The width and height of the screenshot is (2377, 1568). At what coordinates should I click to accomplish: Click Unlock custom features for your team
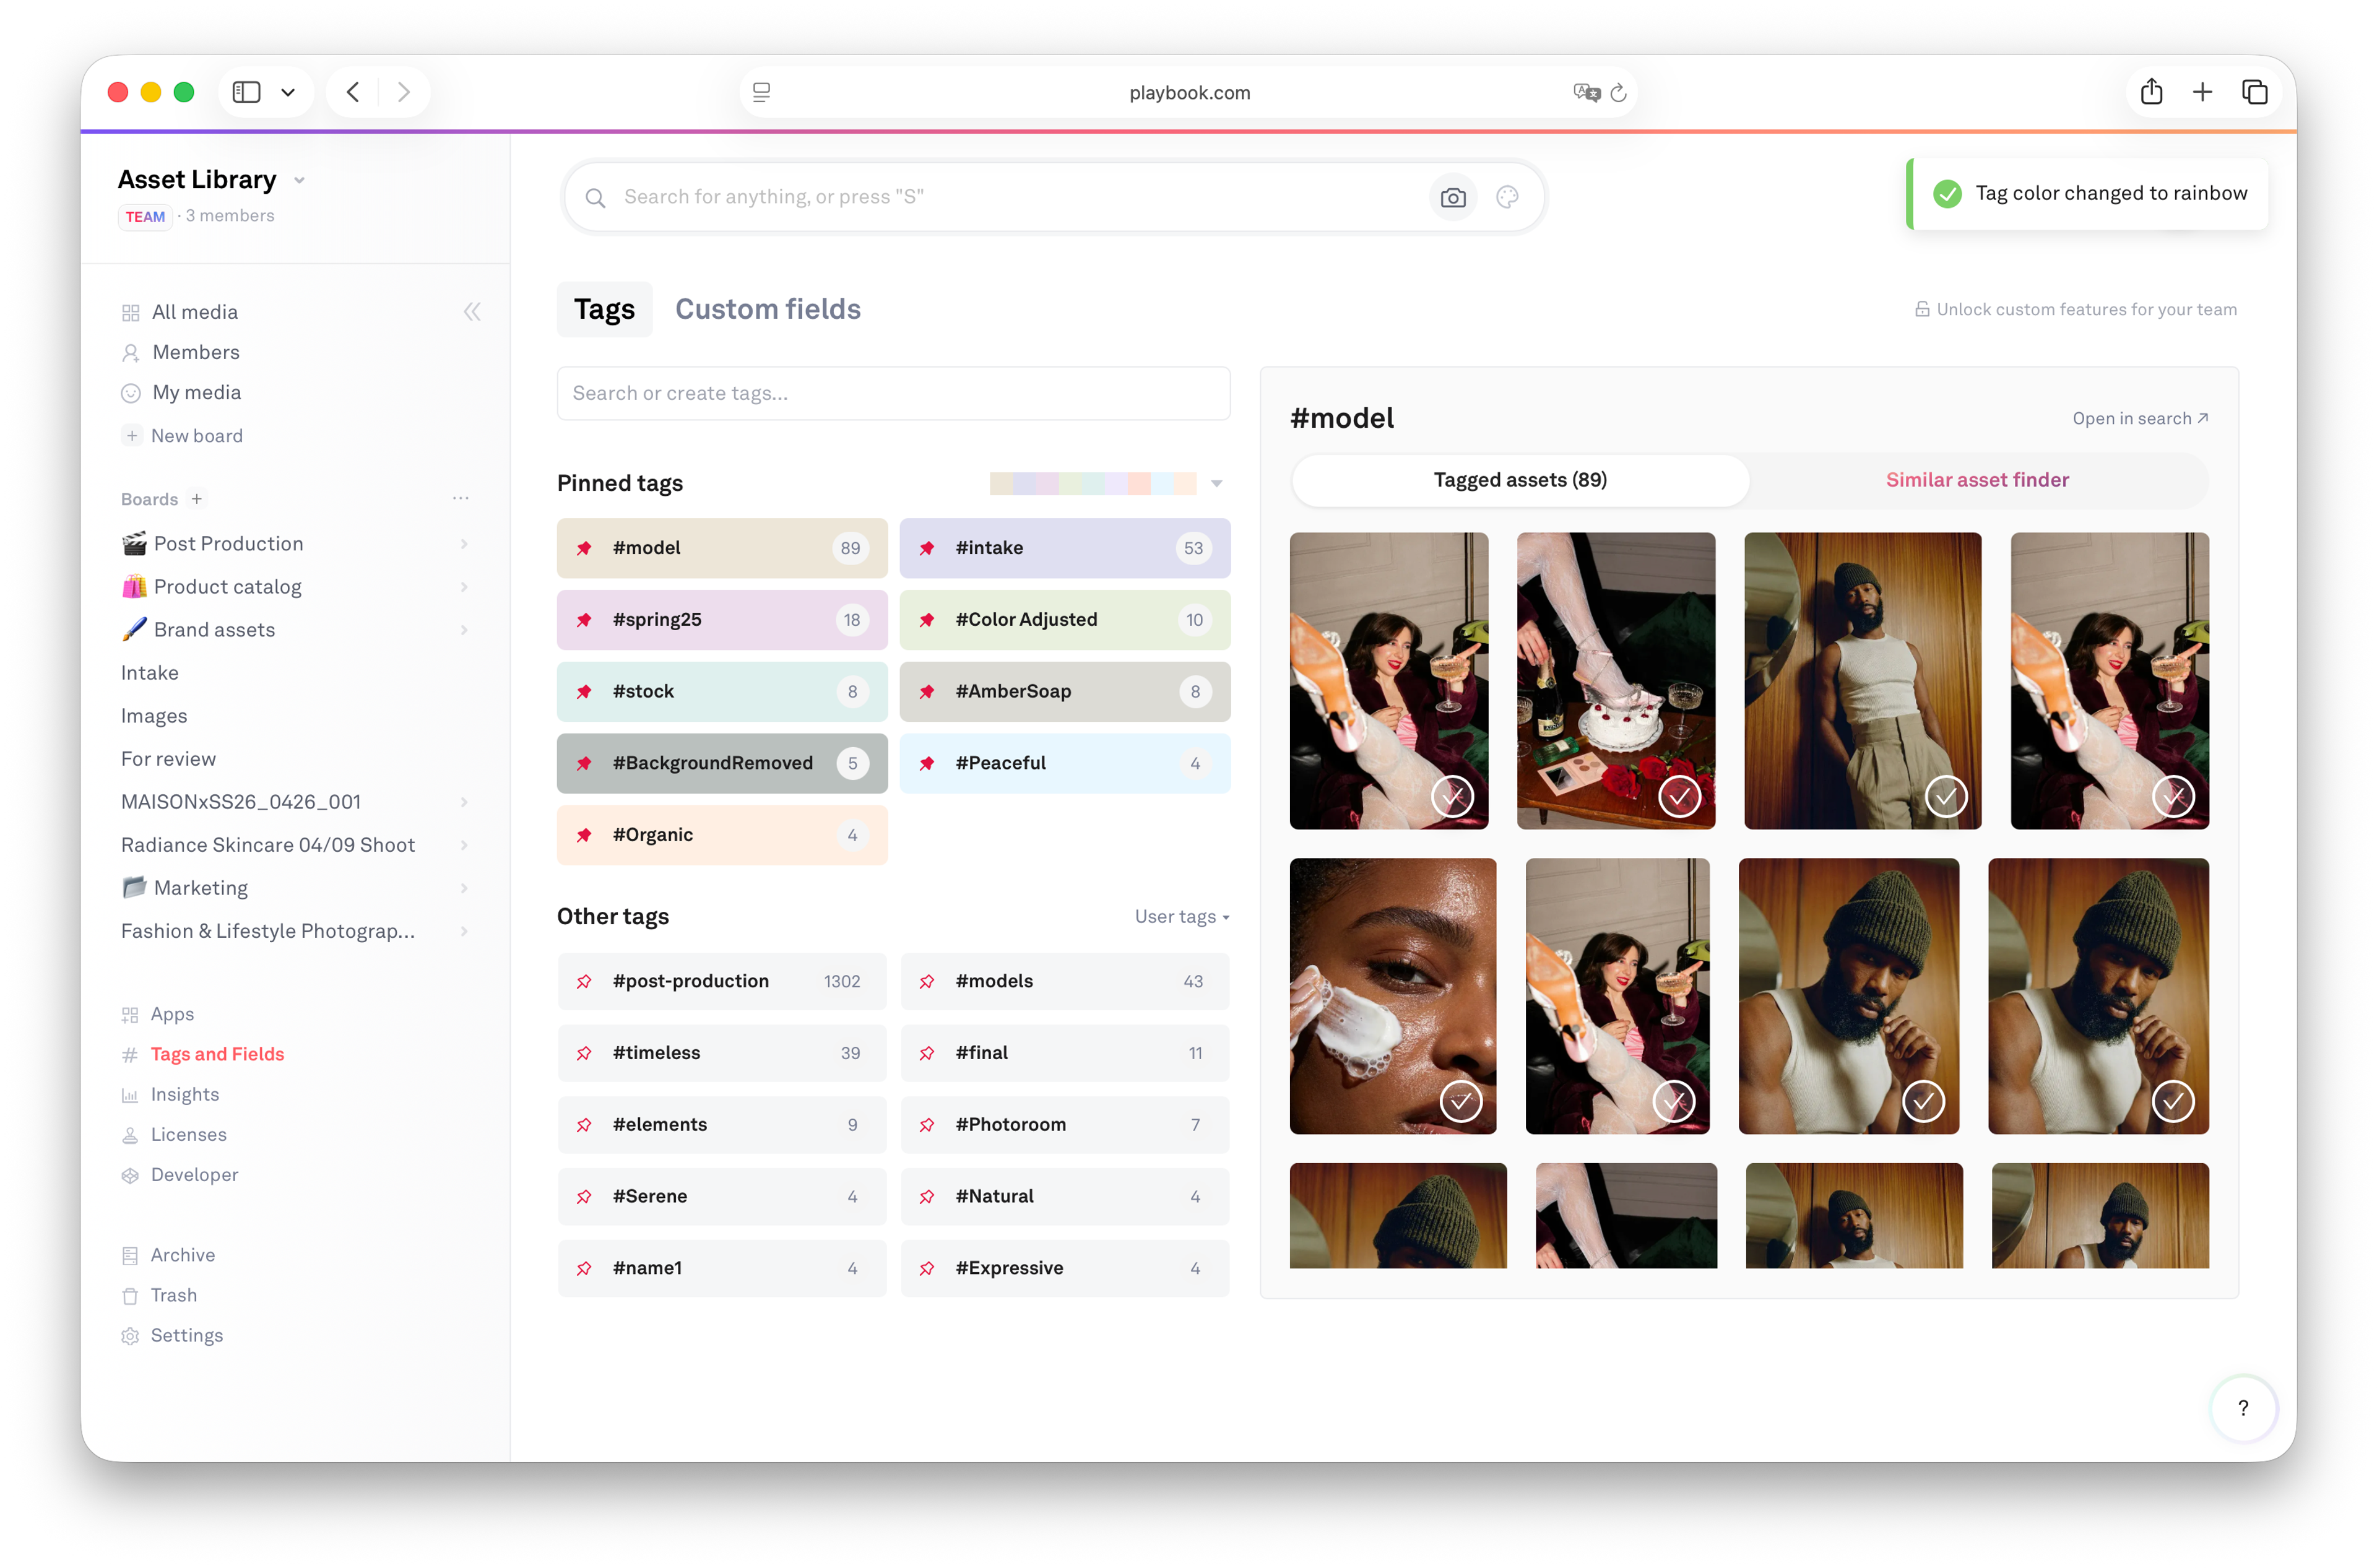2075,309
